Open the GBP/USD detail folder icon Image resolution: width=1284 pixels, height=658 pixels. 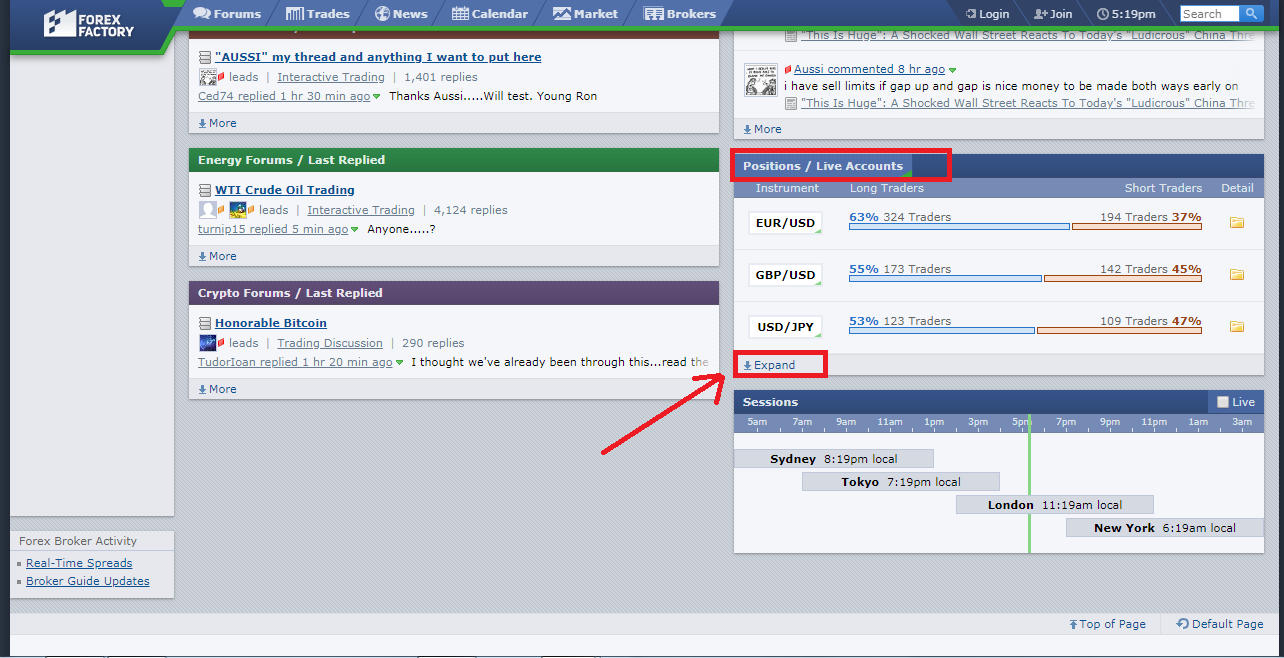[x=1236, y=275]
